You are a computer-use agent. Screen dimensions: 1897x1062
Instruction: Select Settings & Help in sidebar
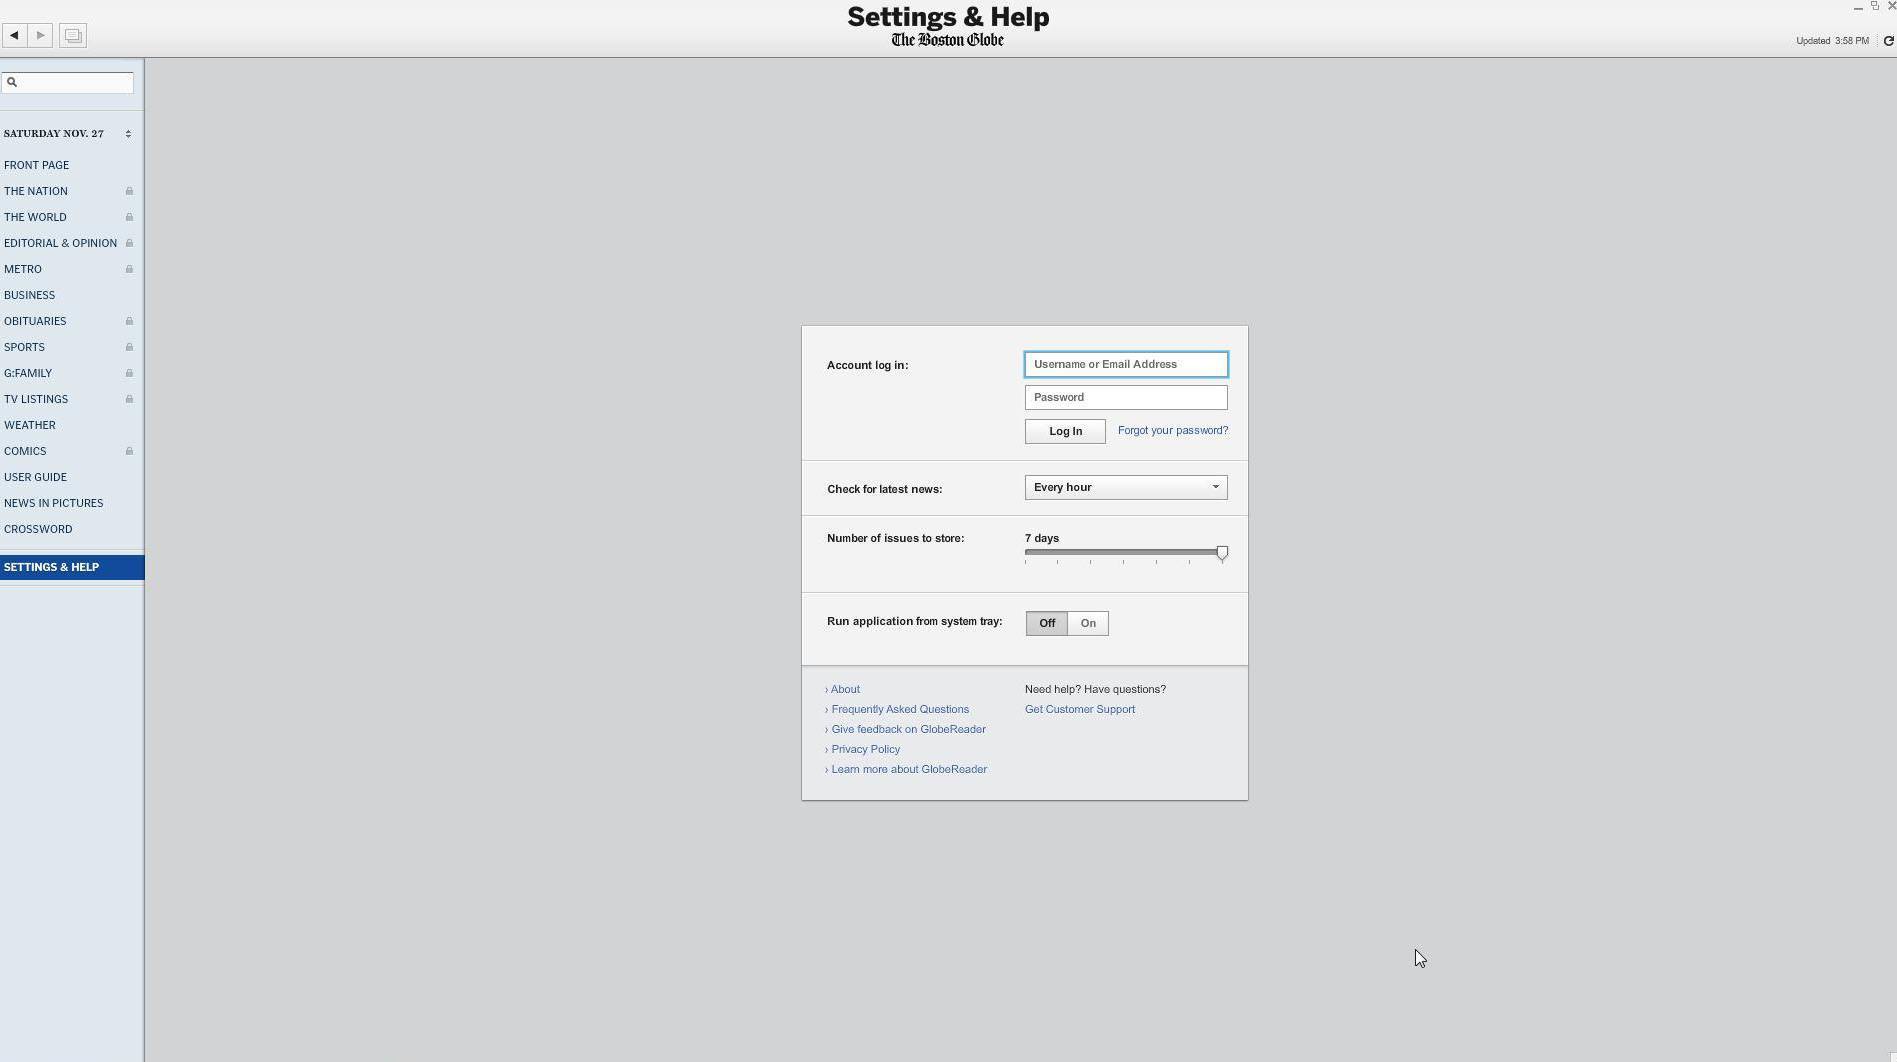pyautogui.click(x=72, y=567)
